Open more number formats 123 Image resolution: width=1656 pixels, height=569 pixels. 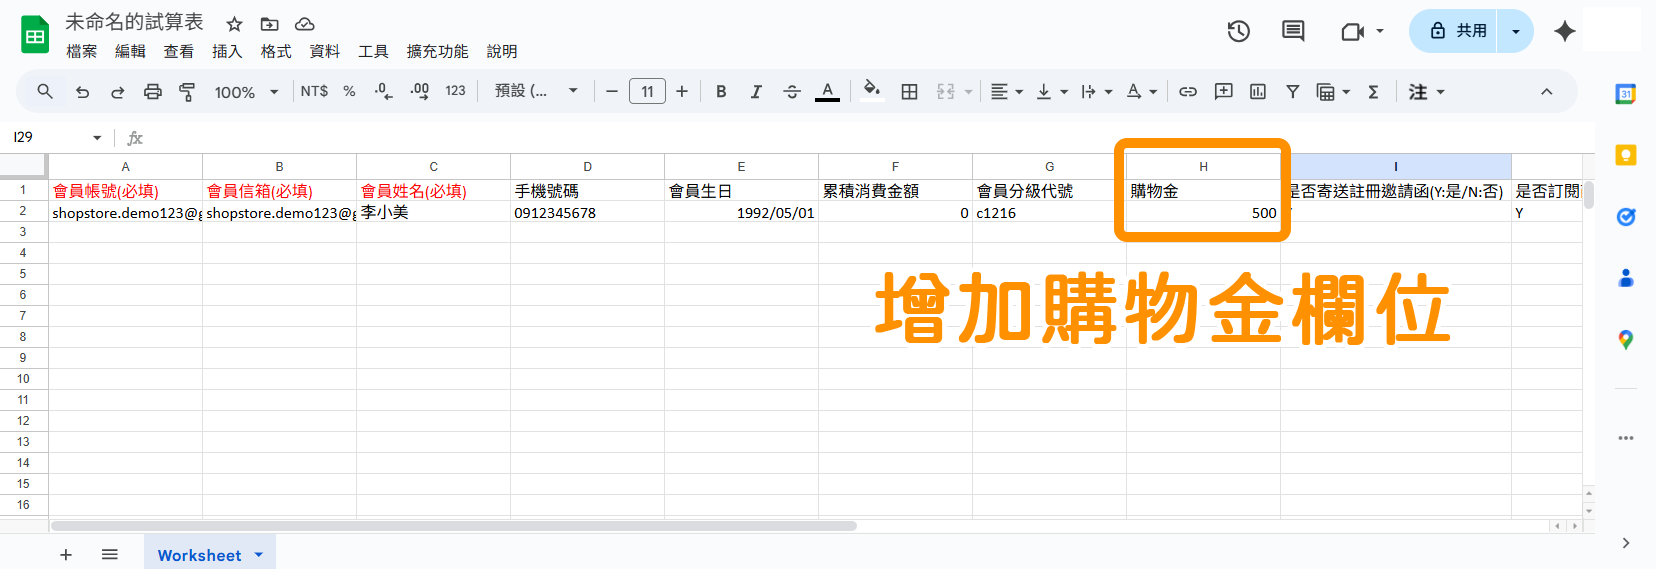(x=455, y=91)
